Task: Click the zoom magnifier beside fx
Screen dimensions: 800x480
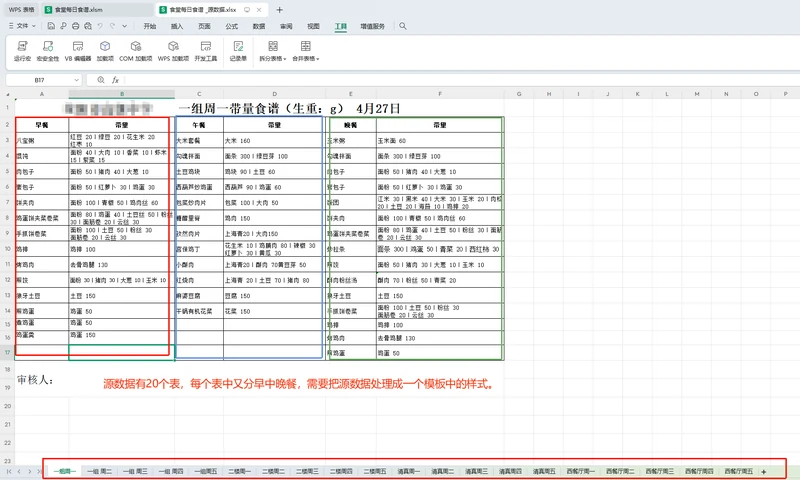Action: 101,80
